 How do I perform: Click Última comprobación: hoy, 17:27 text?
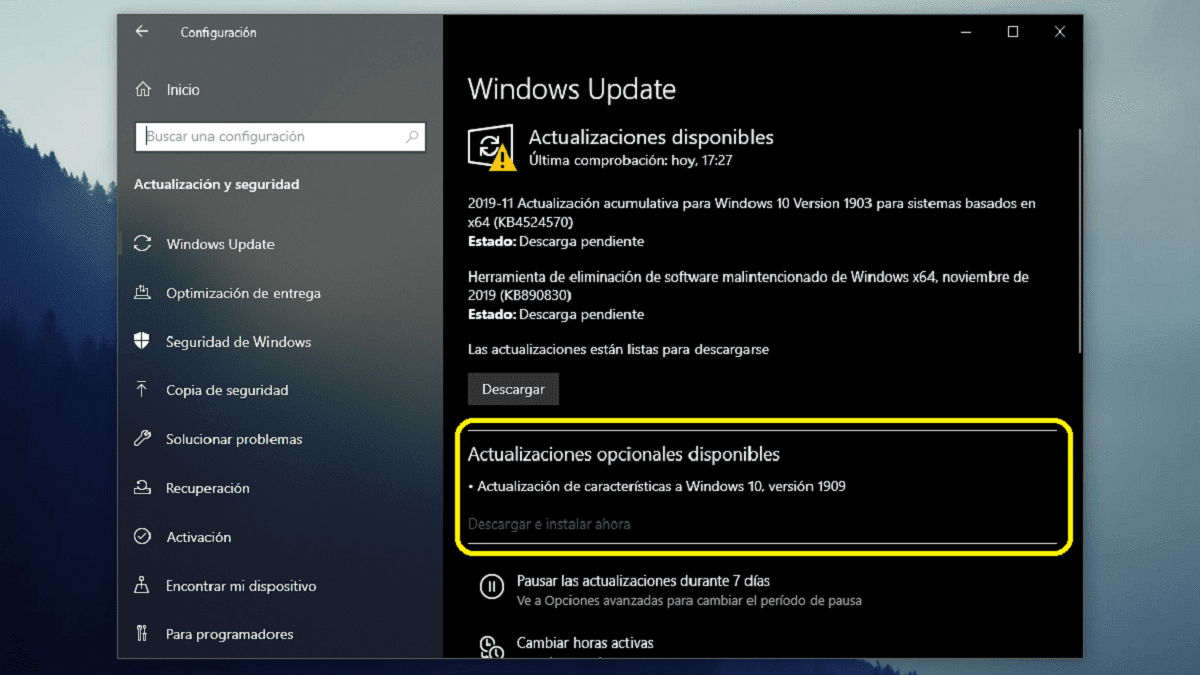click(x=631, y=160)
